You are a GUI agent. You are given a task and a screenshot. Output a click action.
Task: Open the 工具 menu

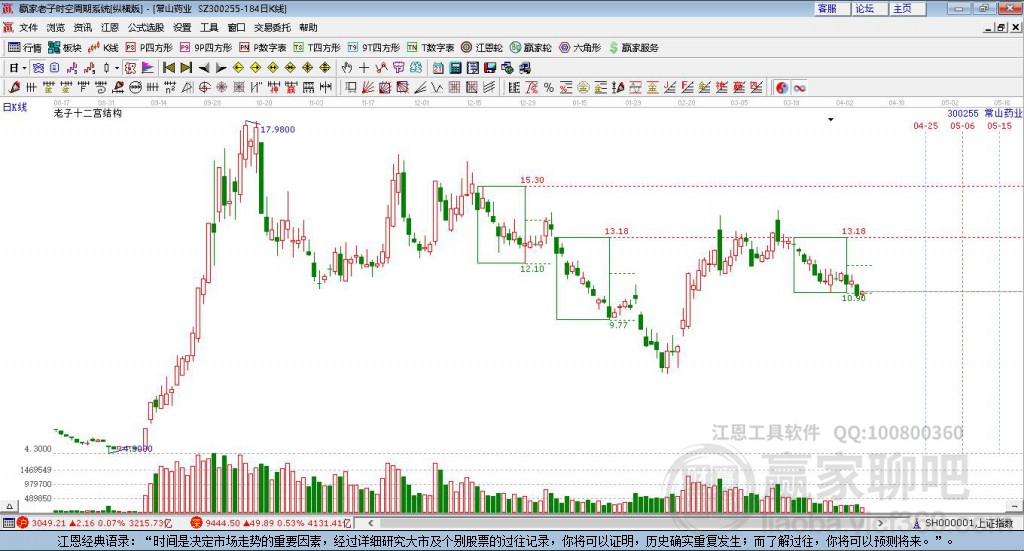pyautogui.click(x=209, y=27)
